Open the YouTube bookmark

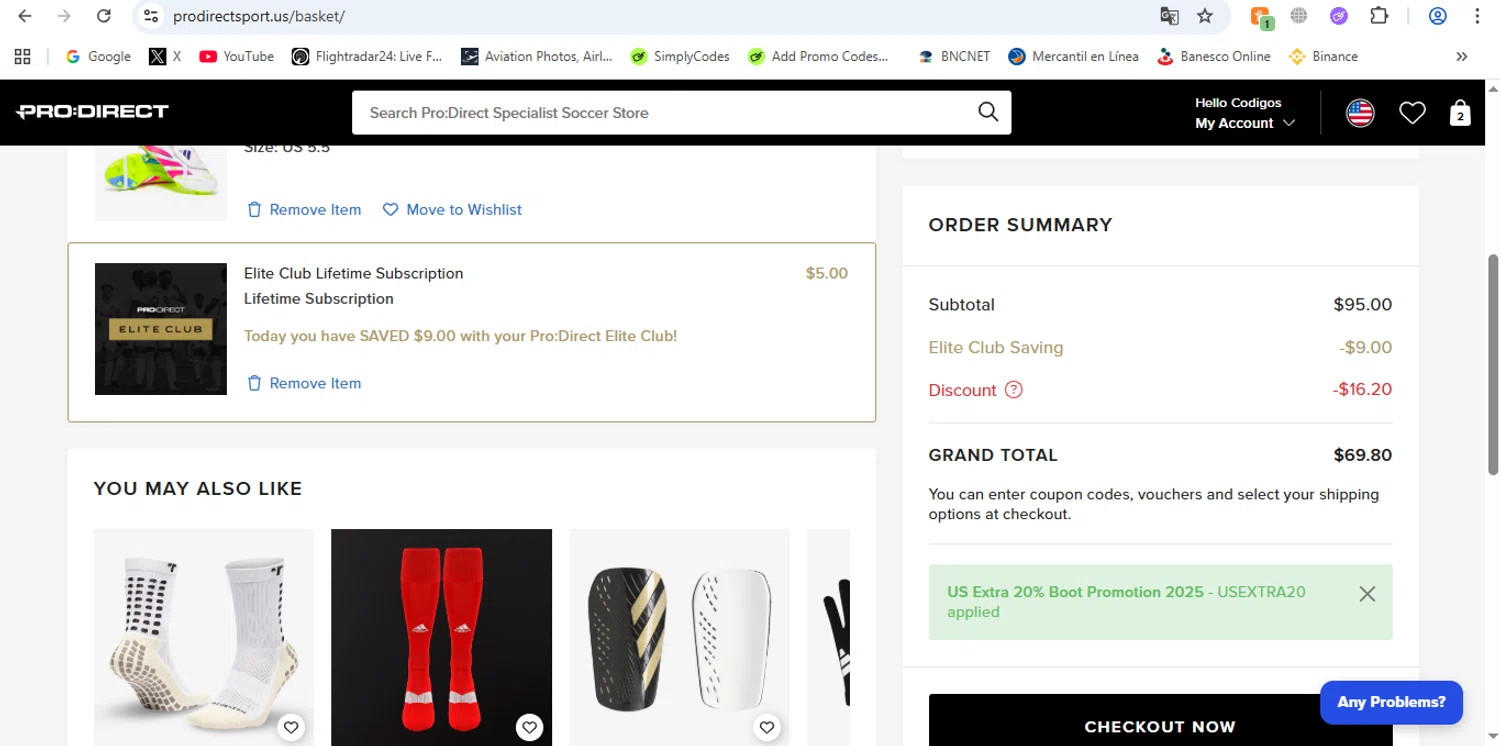236,57
